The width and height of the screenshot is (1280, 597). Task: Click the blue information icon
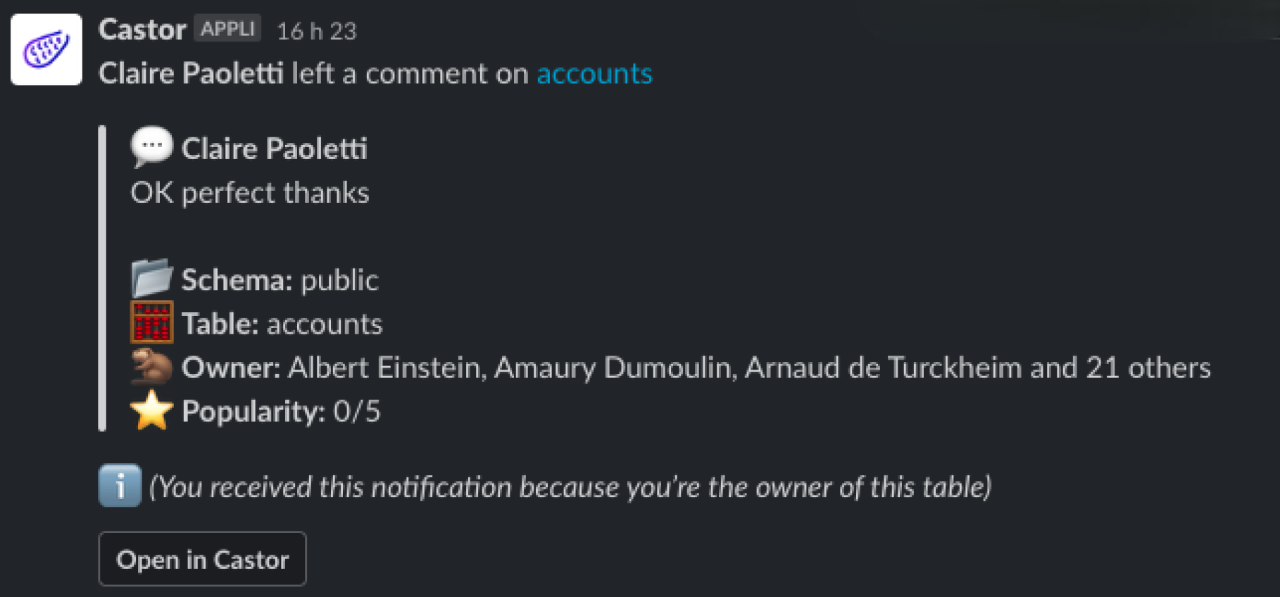[x=120, y=487]
